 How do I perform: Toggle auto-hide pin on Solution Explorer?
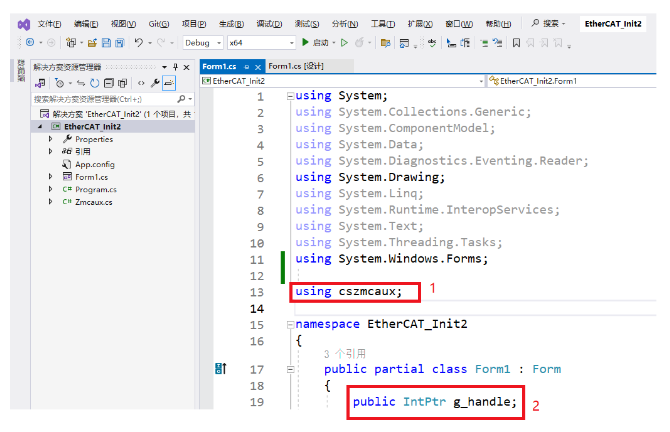click(175, 67)
